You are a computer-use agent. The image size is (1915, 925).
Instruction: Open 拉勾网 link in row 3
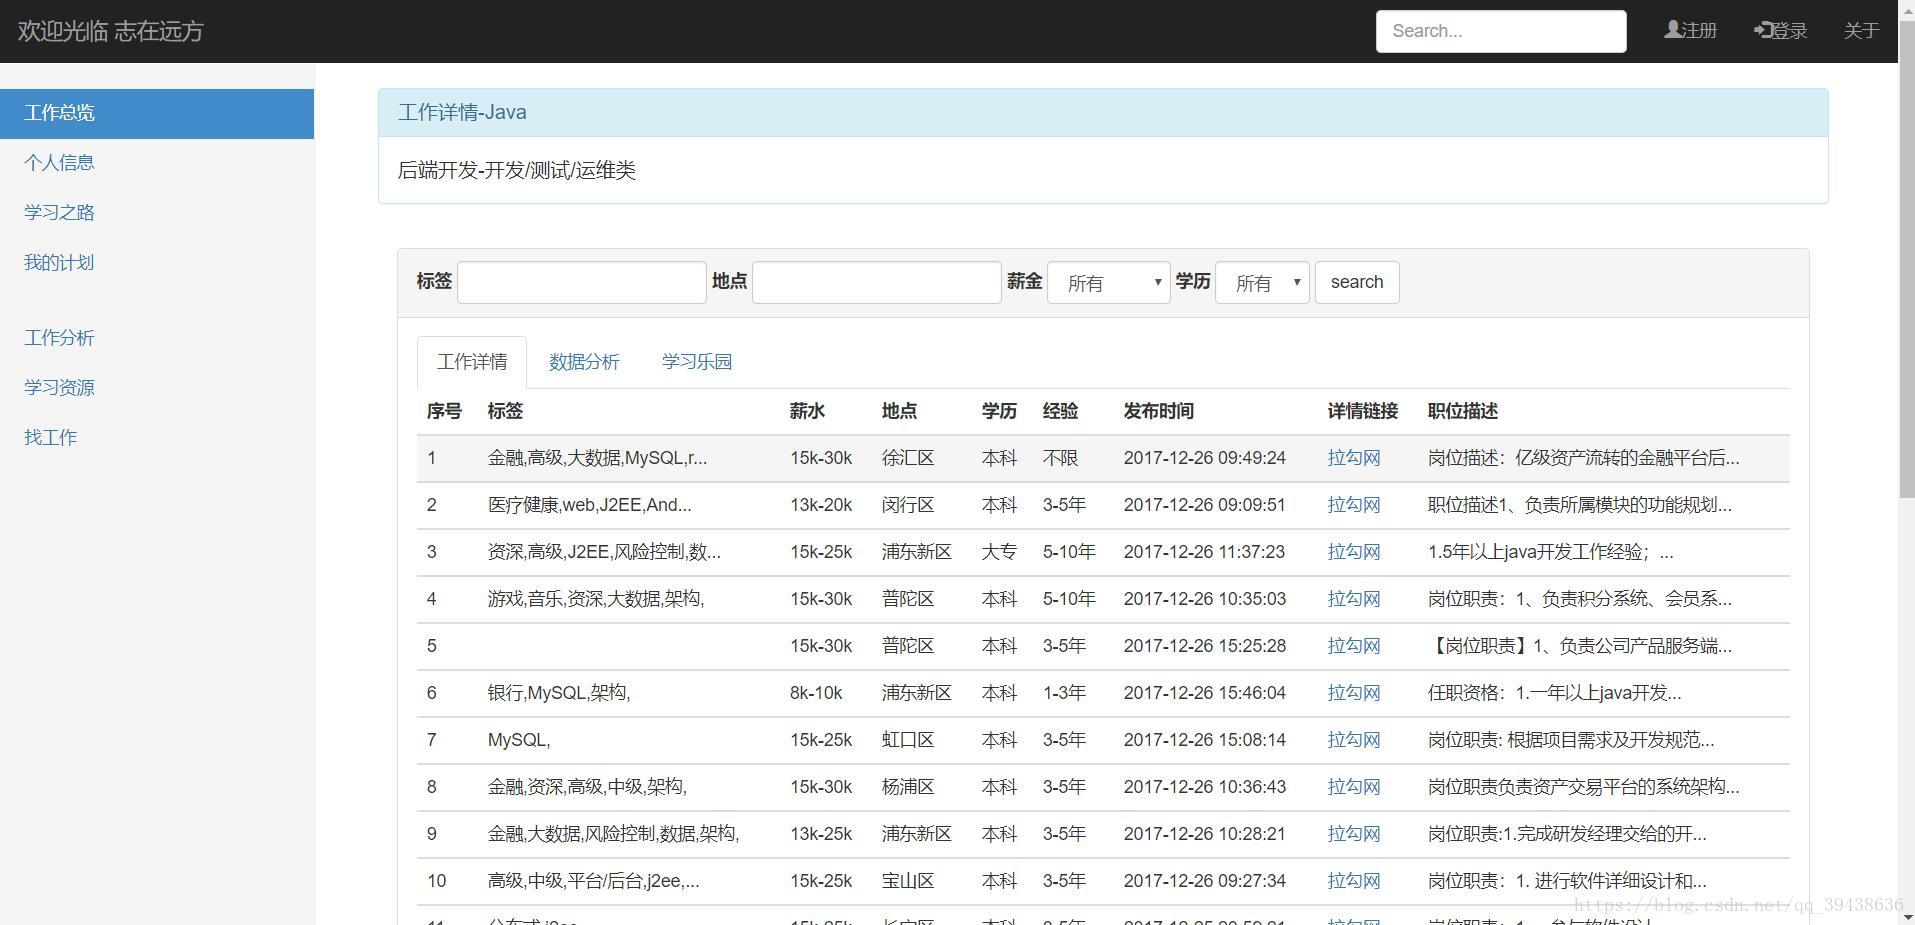[x=1354, y=552]
